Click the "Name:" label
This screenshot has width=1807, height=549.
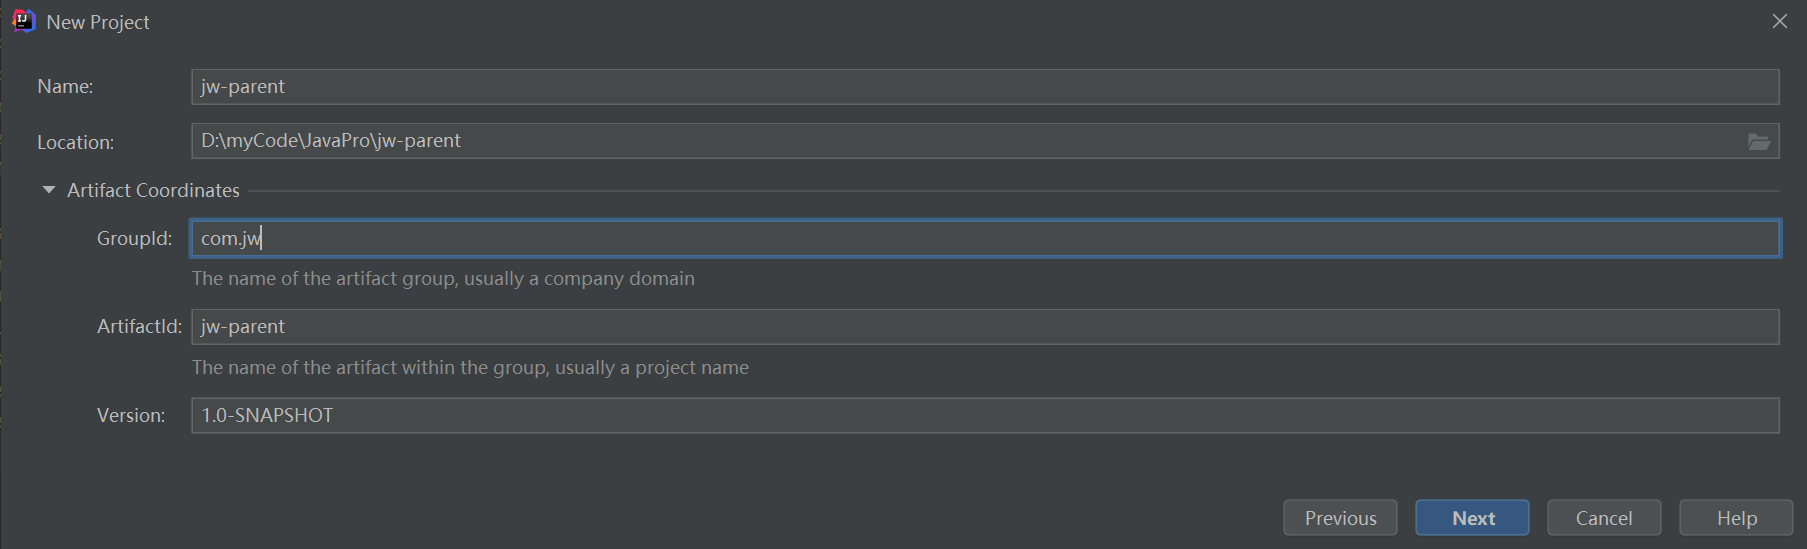tap(65, 87)
